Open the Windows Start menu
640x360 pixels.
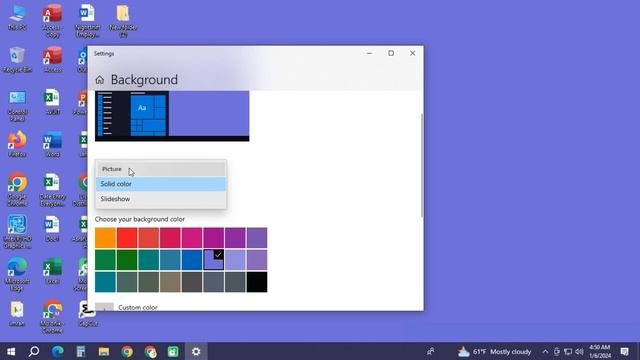point(11,351)
